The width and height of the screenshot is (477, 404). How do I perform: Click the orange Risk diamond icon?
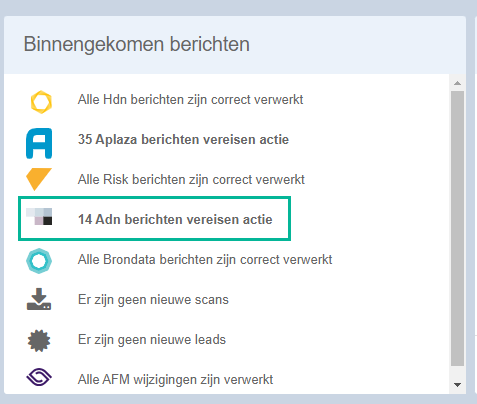pos(39,179)
